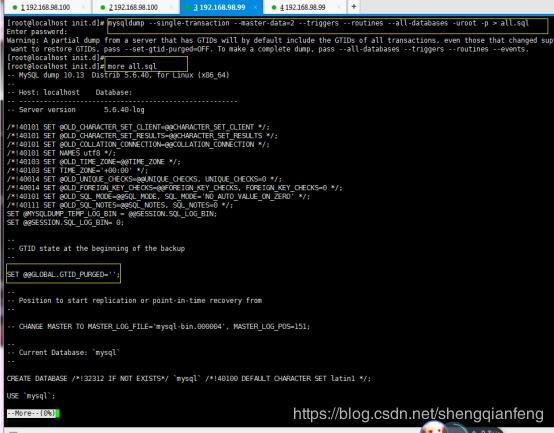
Task: Click the OLD_CHARACTER_SET_CLIENT line
Action: click(138, 127)
